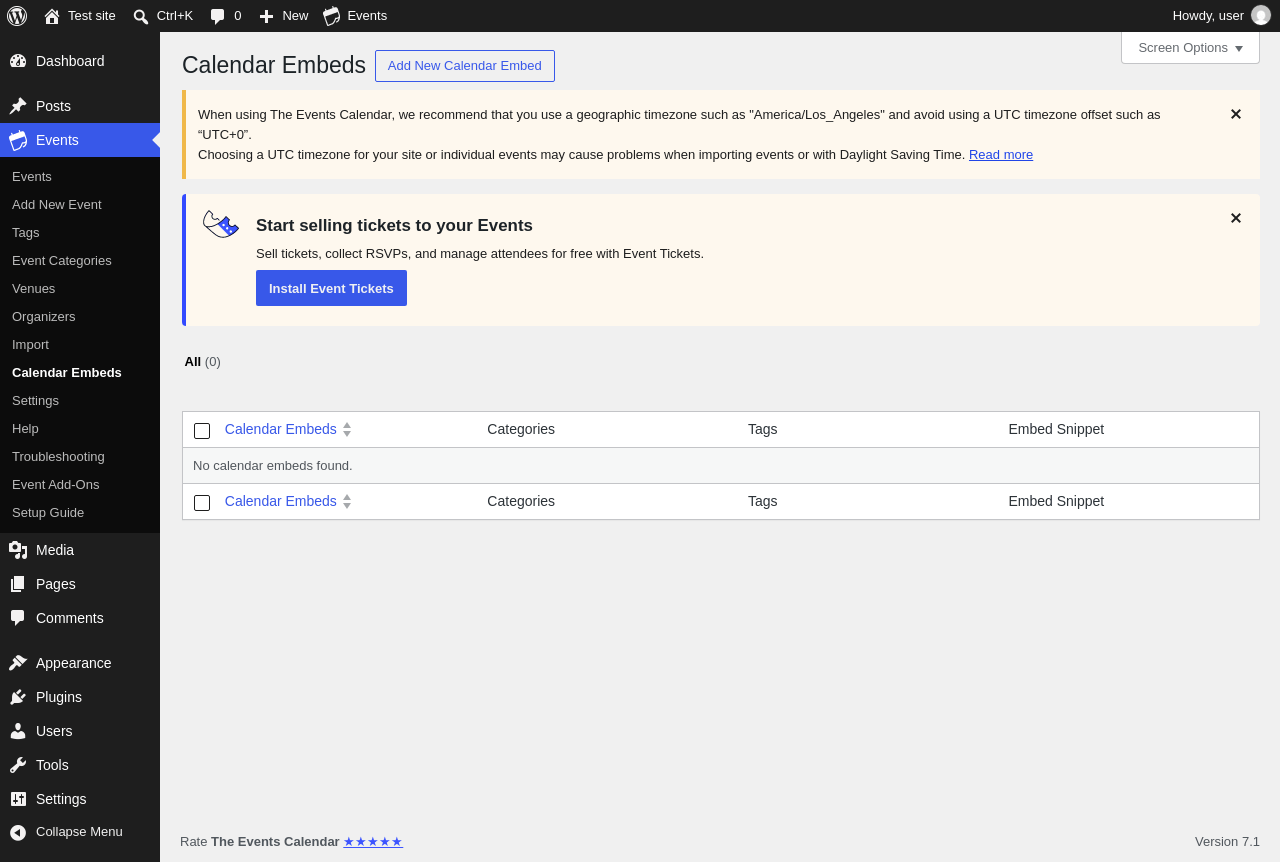Image resolution: width=1280 pixels, height=862 pixels.
Task: Open Venues submenu item
Action: coord(34,289)
